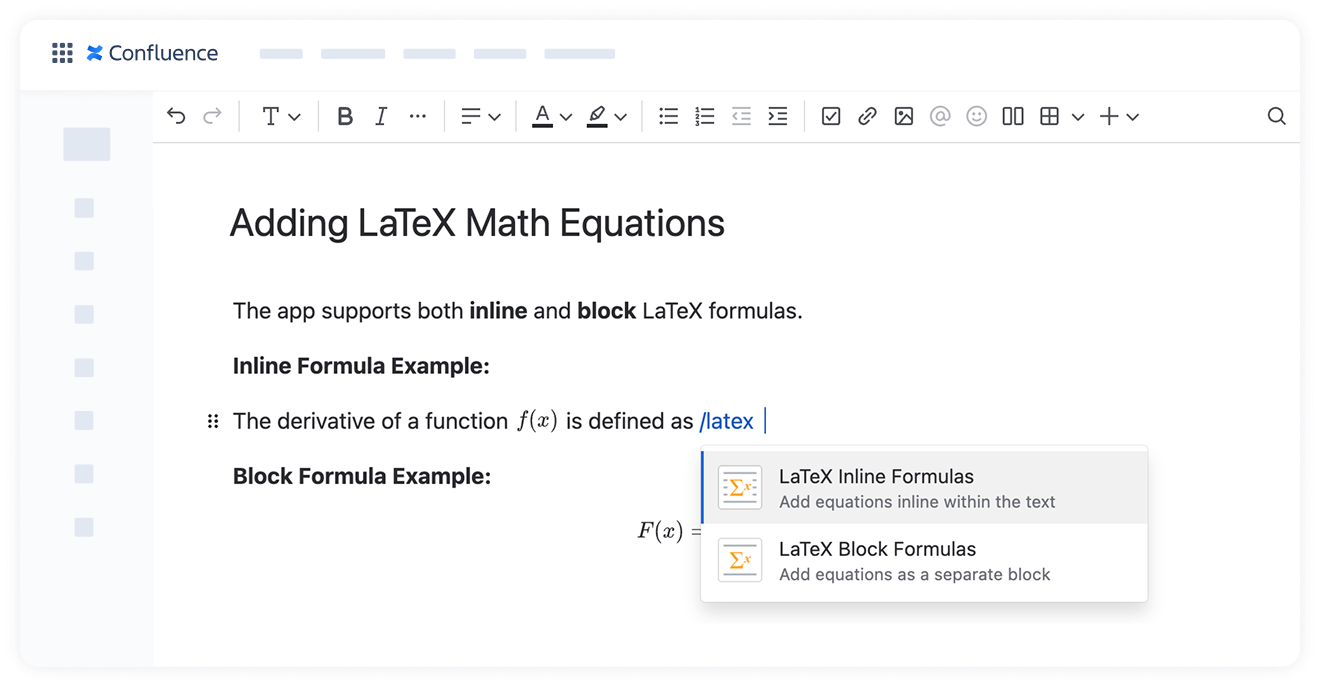1320x687 pixels.
Task: Choose LaTeX Inline Formulas from menu
Action: coord(925,488)
